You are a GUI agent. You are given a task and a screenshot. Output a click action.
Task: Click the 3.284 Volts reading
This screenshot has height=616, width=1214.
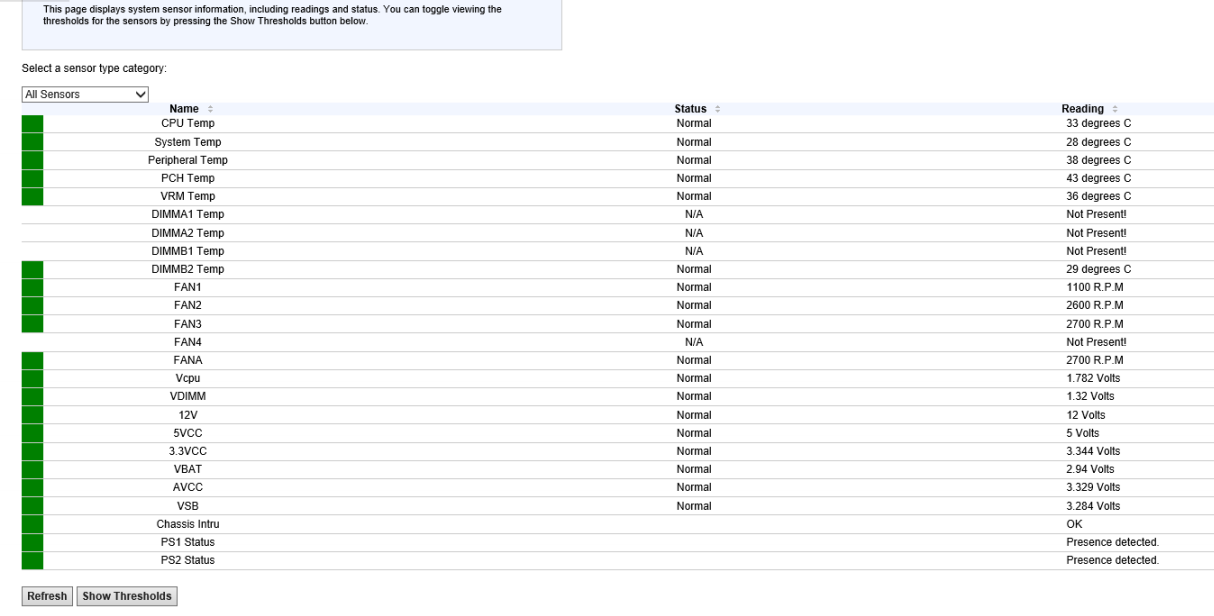(1093, 505)
